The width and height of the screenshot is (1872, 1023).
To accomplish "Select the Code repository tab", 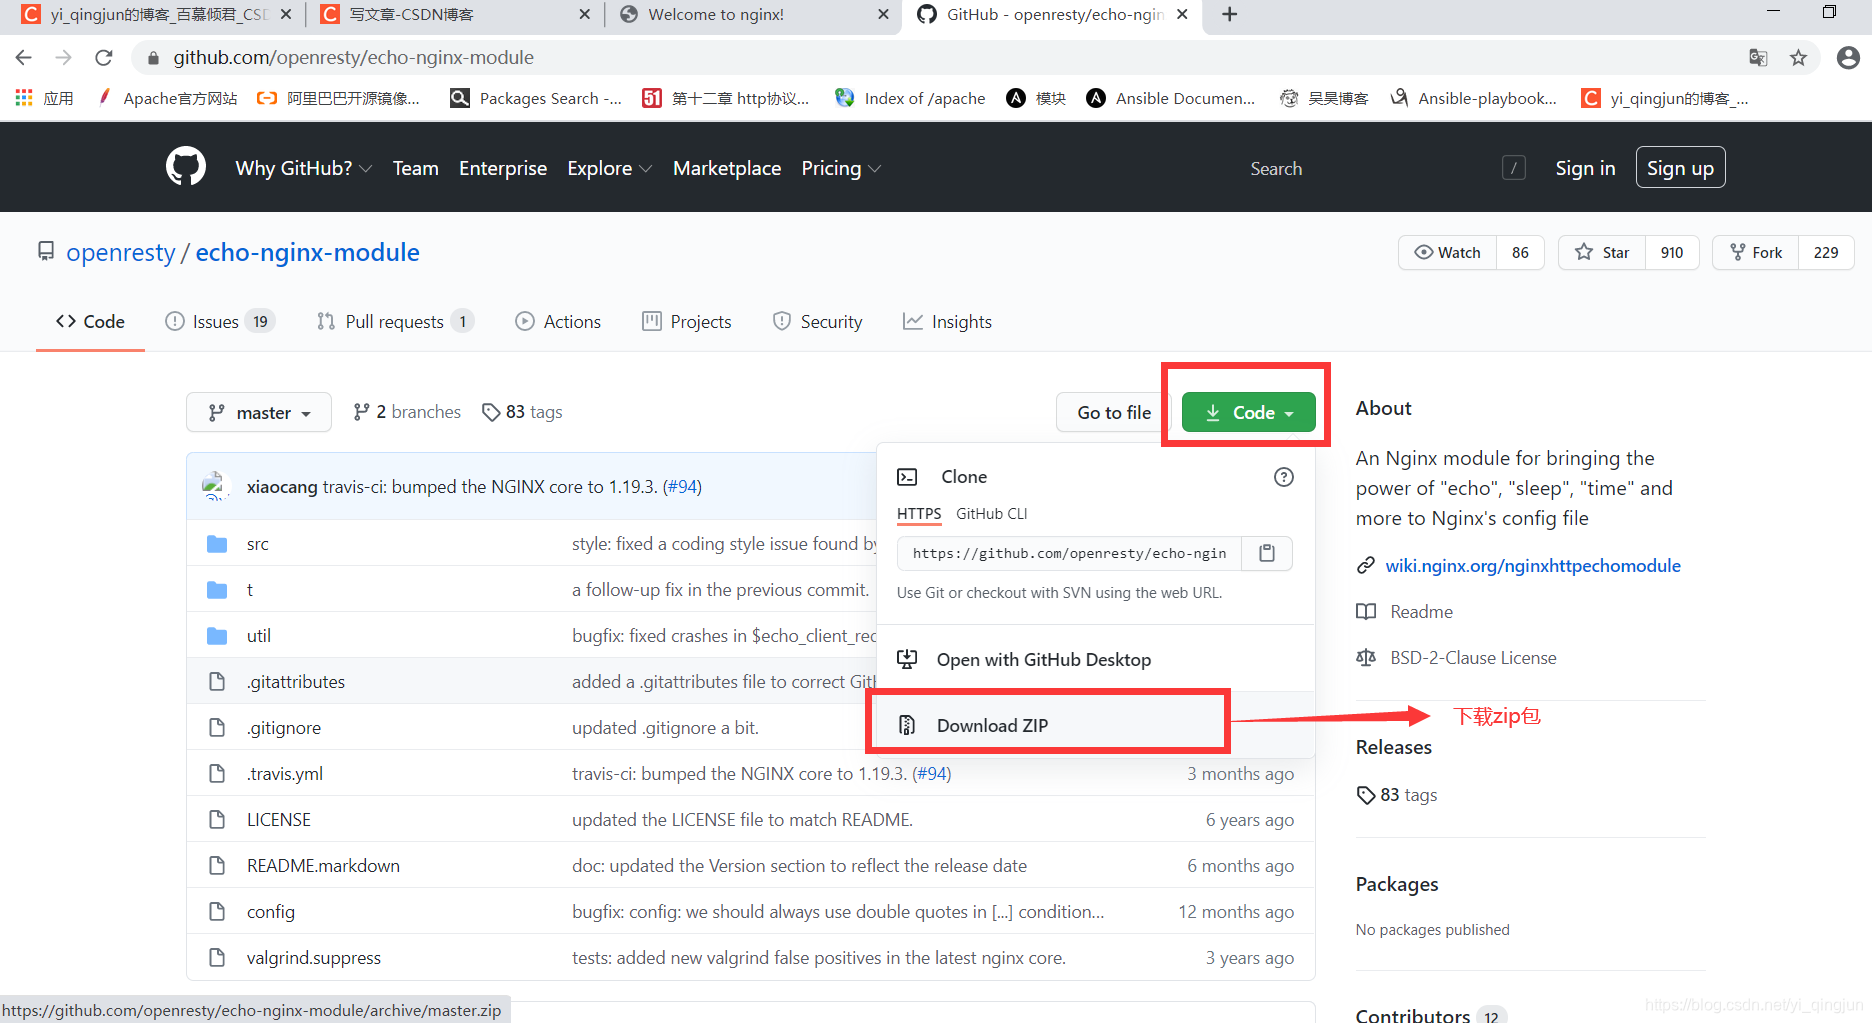I will pyautogui.click(x=90, y=321).
